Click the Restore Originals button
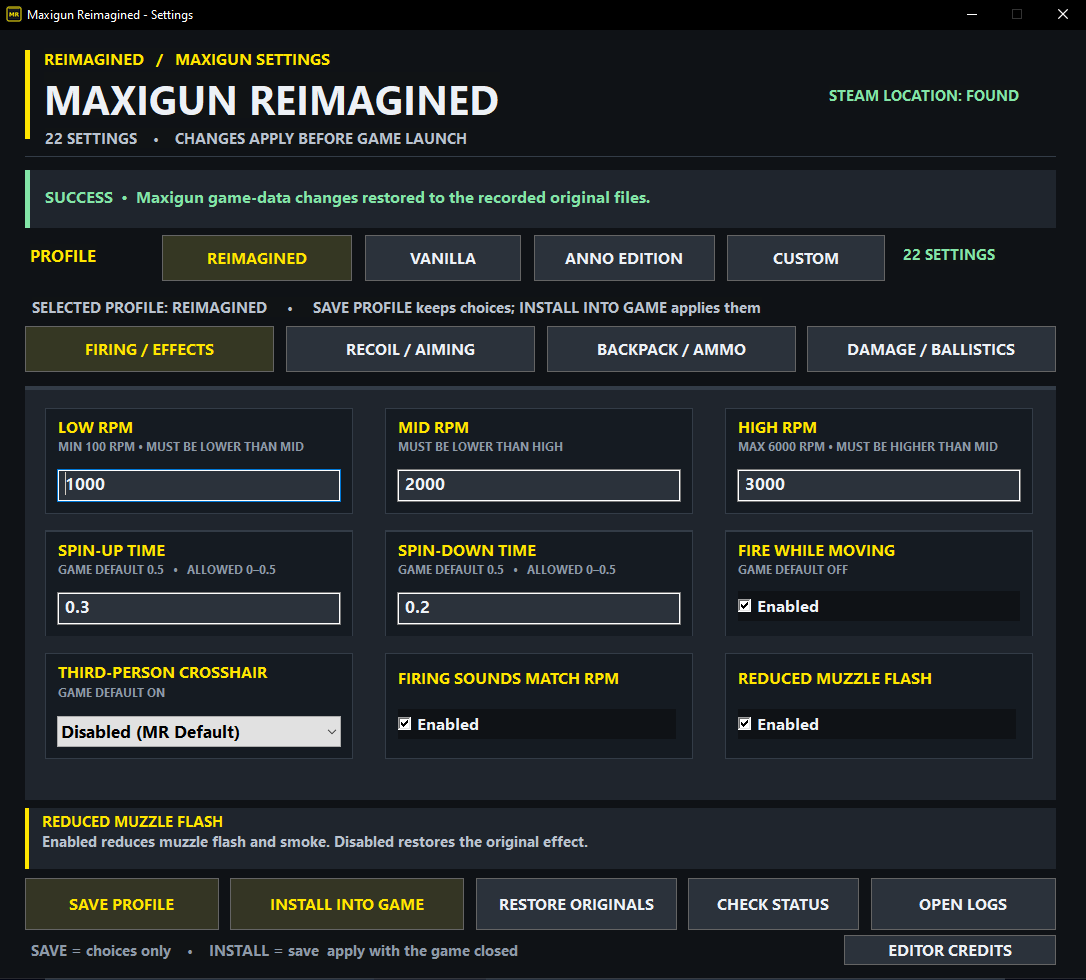Screen dimensions: 1086x980 pos(576,904)
